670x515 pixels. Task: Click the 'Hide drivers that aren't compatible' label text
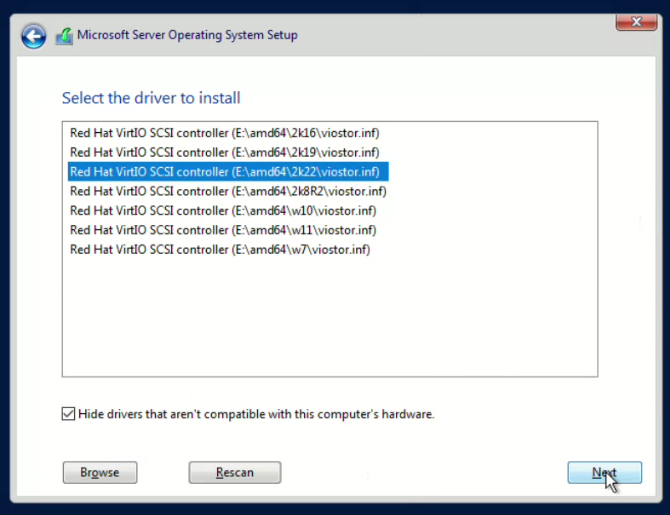point(256,414)
